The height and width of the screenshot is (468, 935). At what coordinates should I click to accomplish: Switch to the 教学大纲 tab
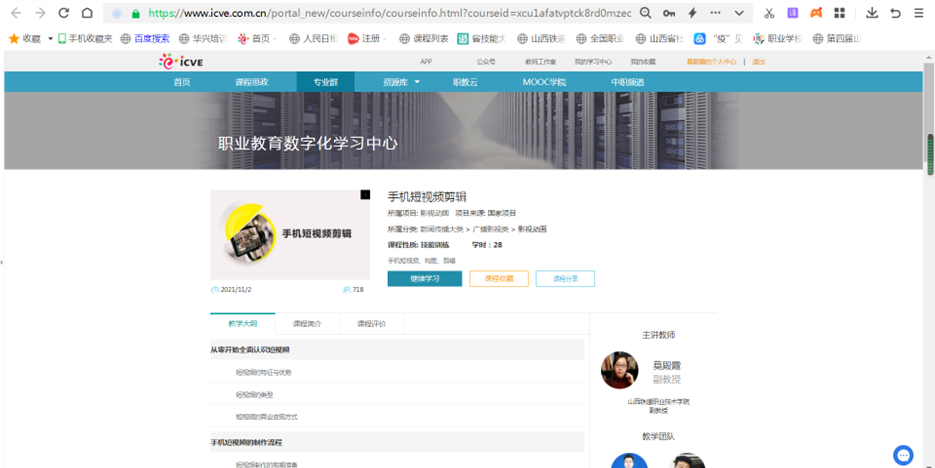[243, 324]
